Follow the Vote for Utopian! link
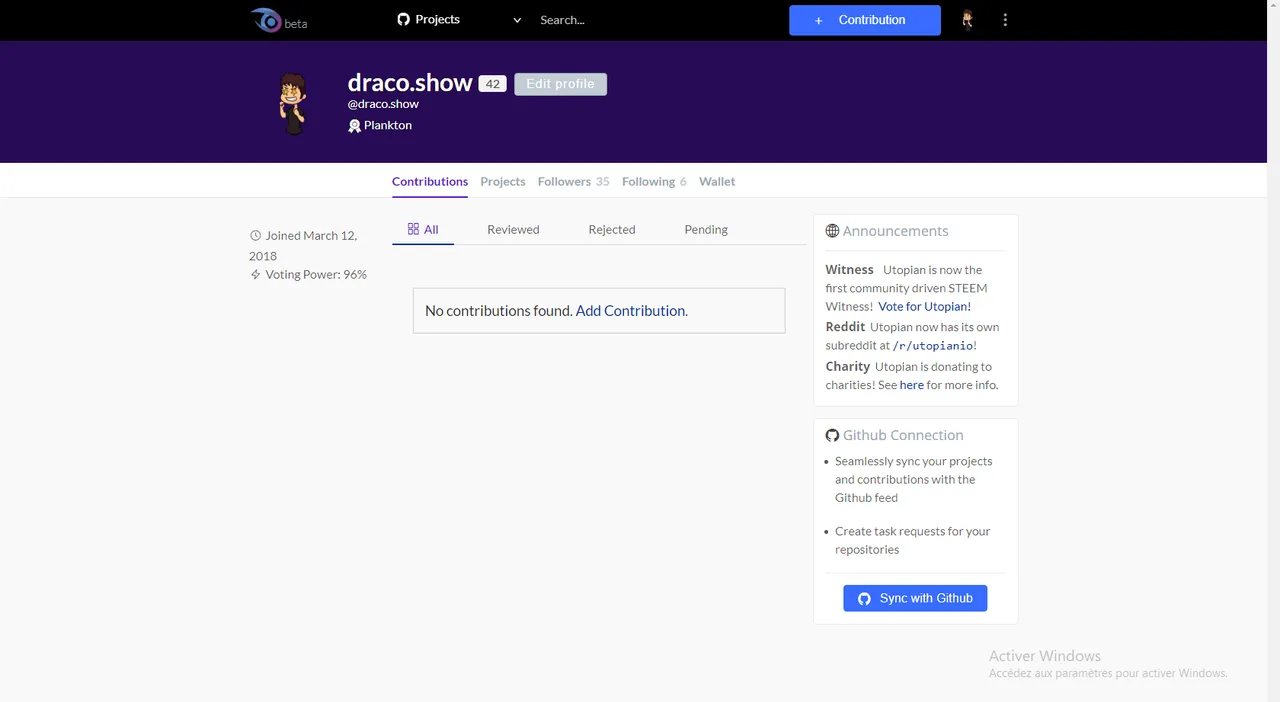 click(924, 306)
